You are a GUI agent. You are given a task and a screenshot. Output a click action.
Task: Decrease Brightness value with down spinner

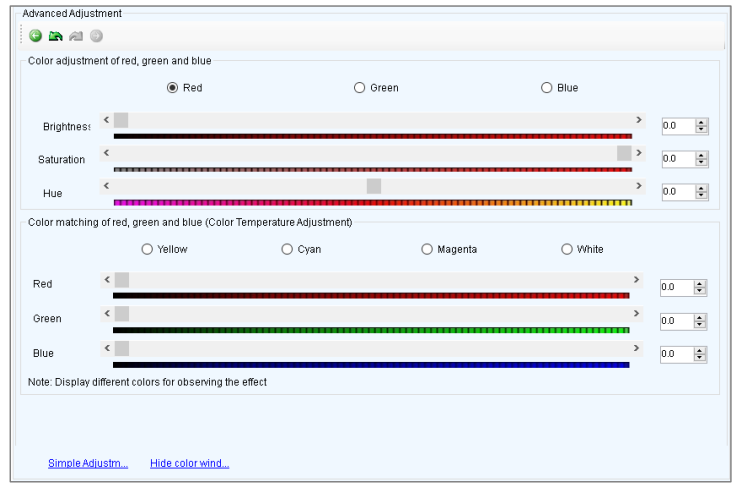click(701, 129)
